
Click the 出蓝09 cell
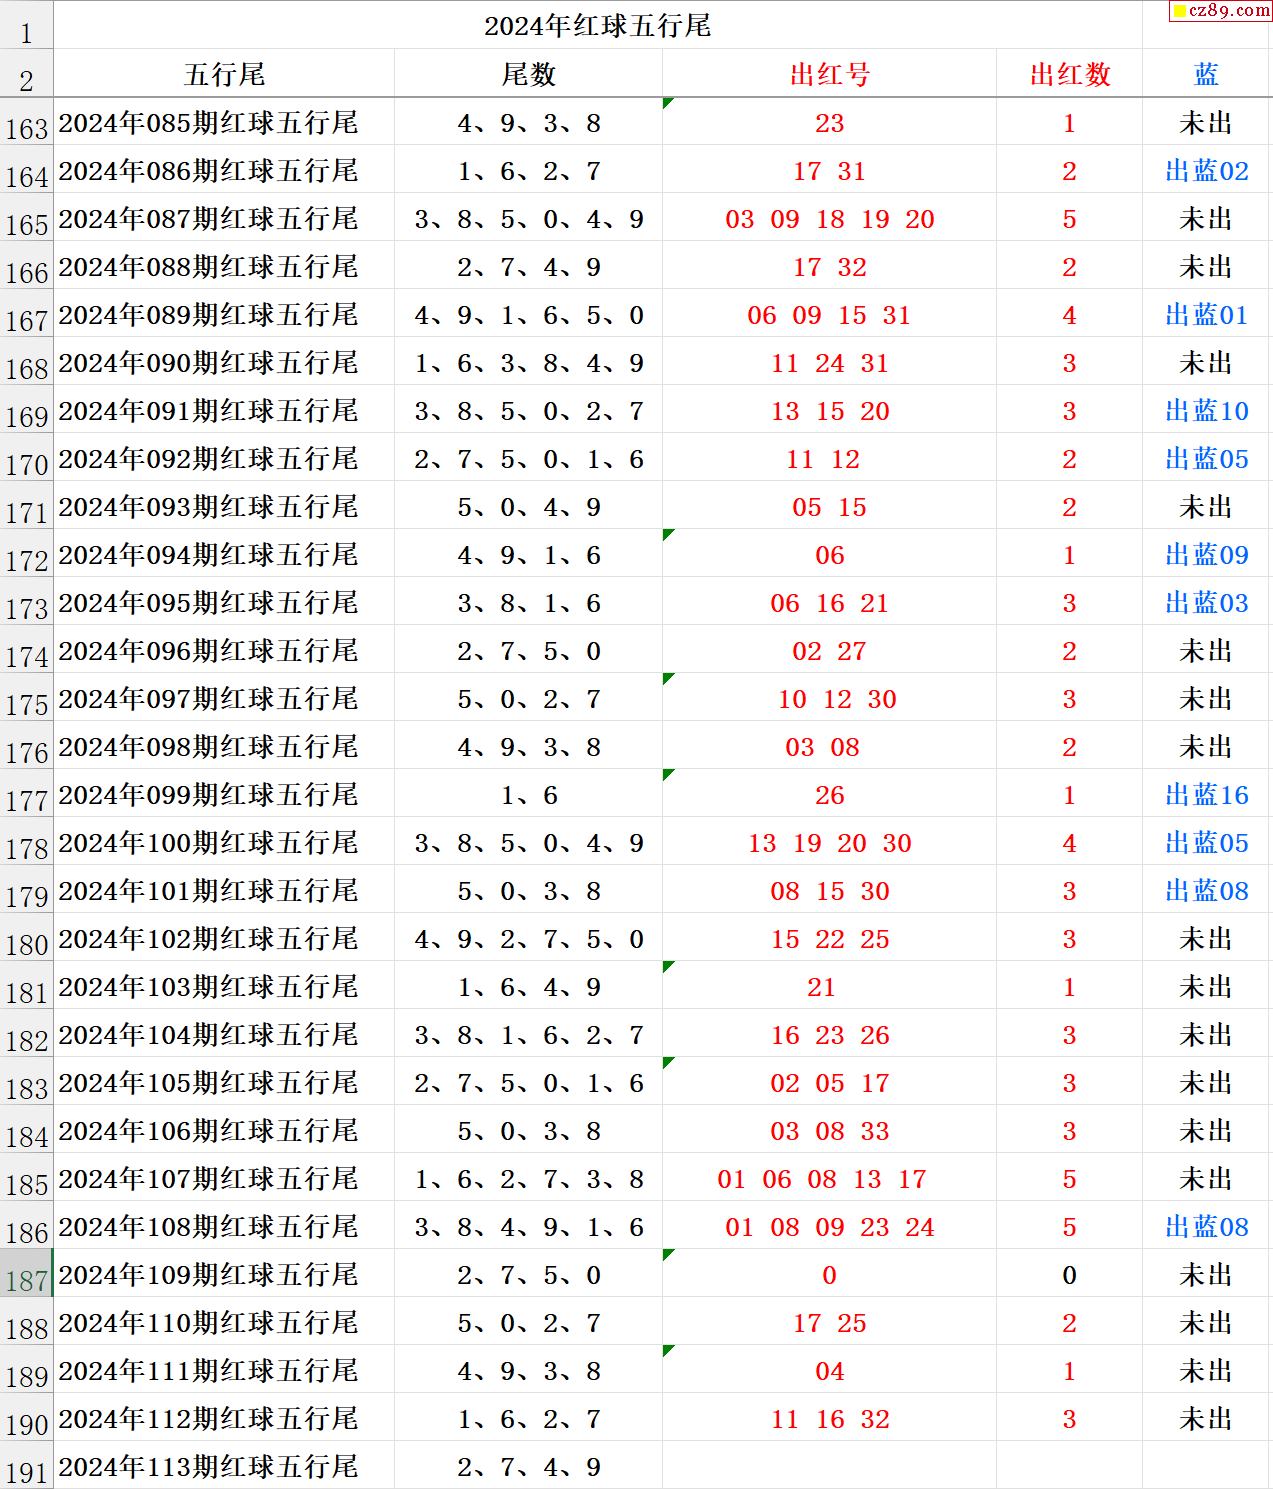coord(1206,555)
